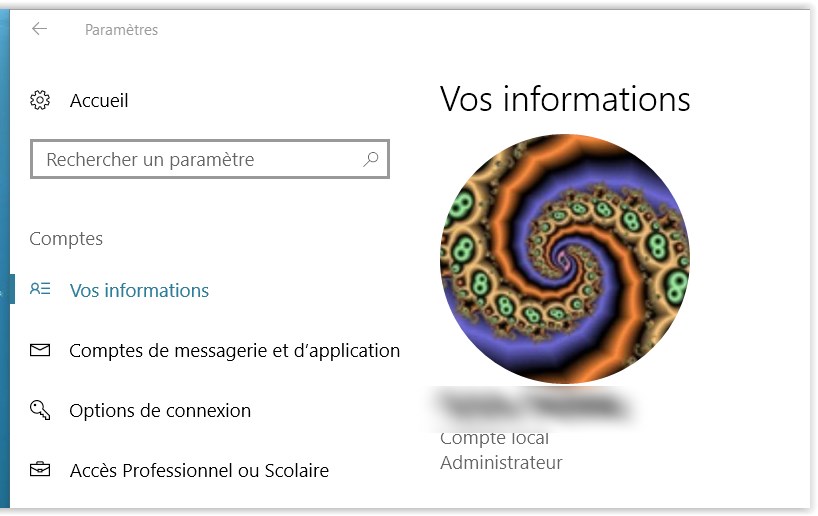Viewport: 818px width, 516px height.
Task: Click the briefcase icon for Accès Professionnel
Action: tap(40, 470)
